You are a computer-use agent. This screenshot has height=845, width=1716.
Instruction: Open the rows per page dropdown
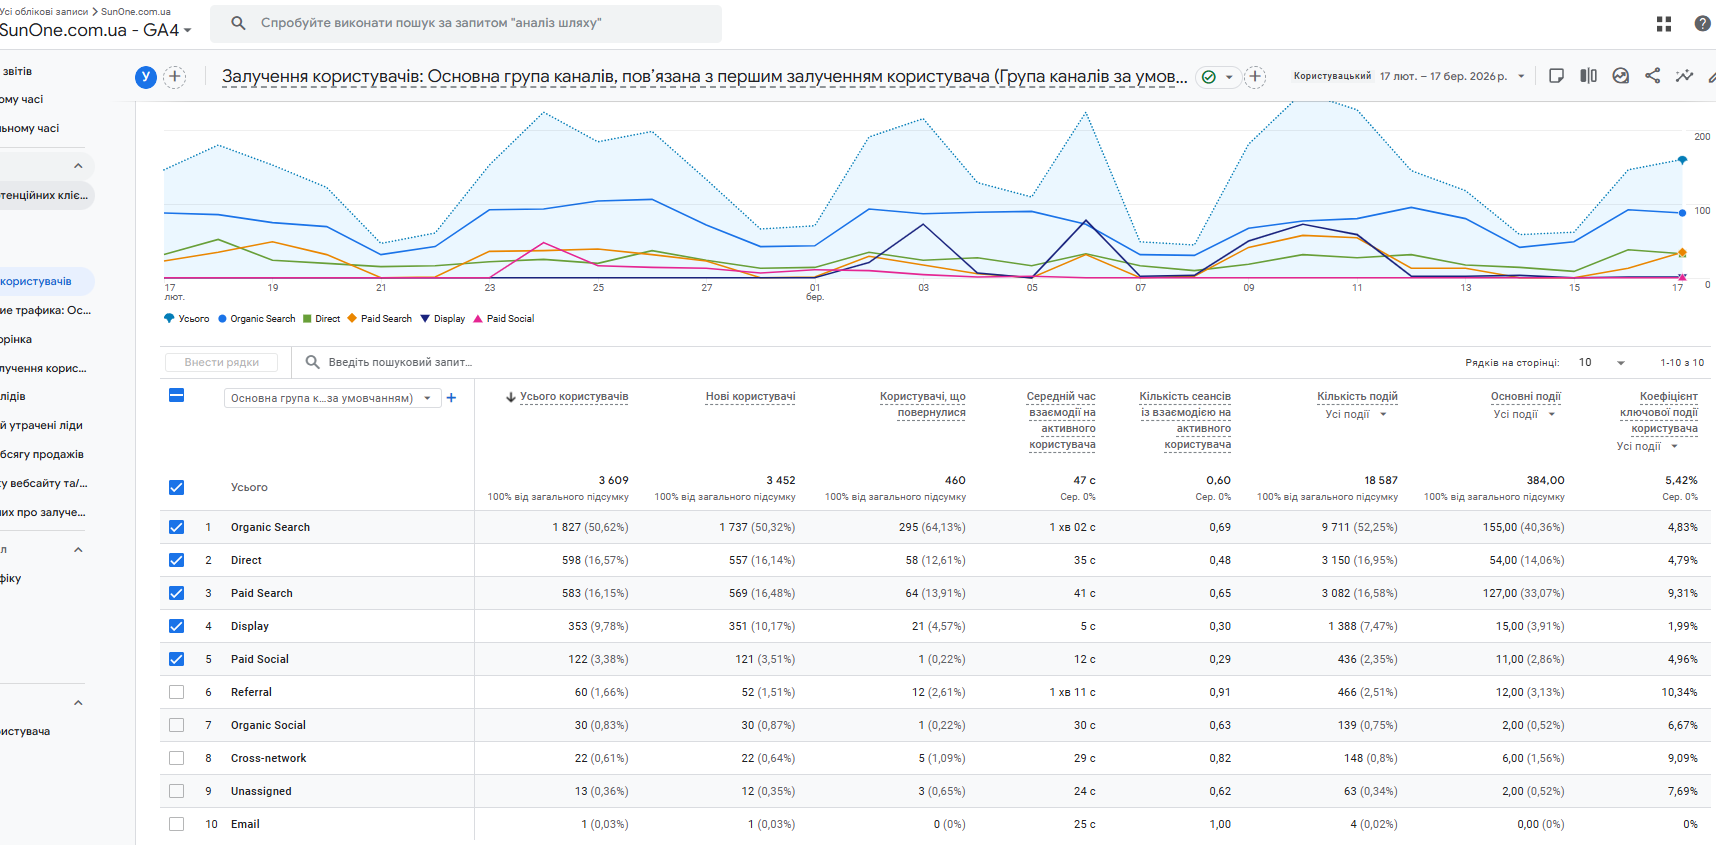tap(1602, 363)
